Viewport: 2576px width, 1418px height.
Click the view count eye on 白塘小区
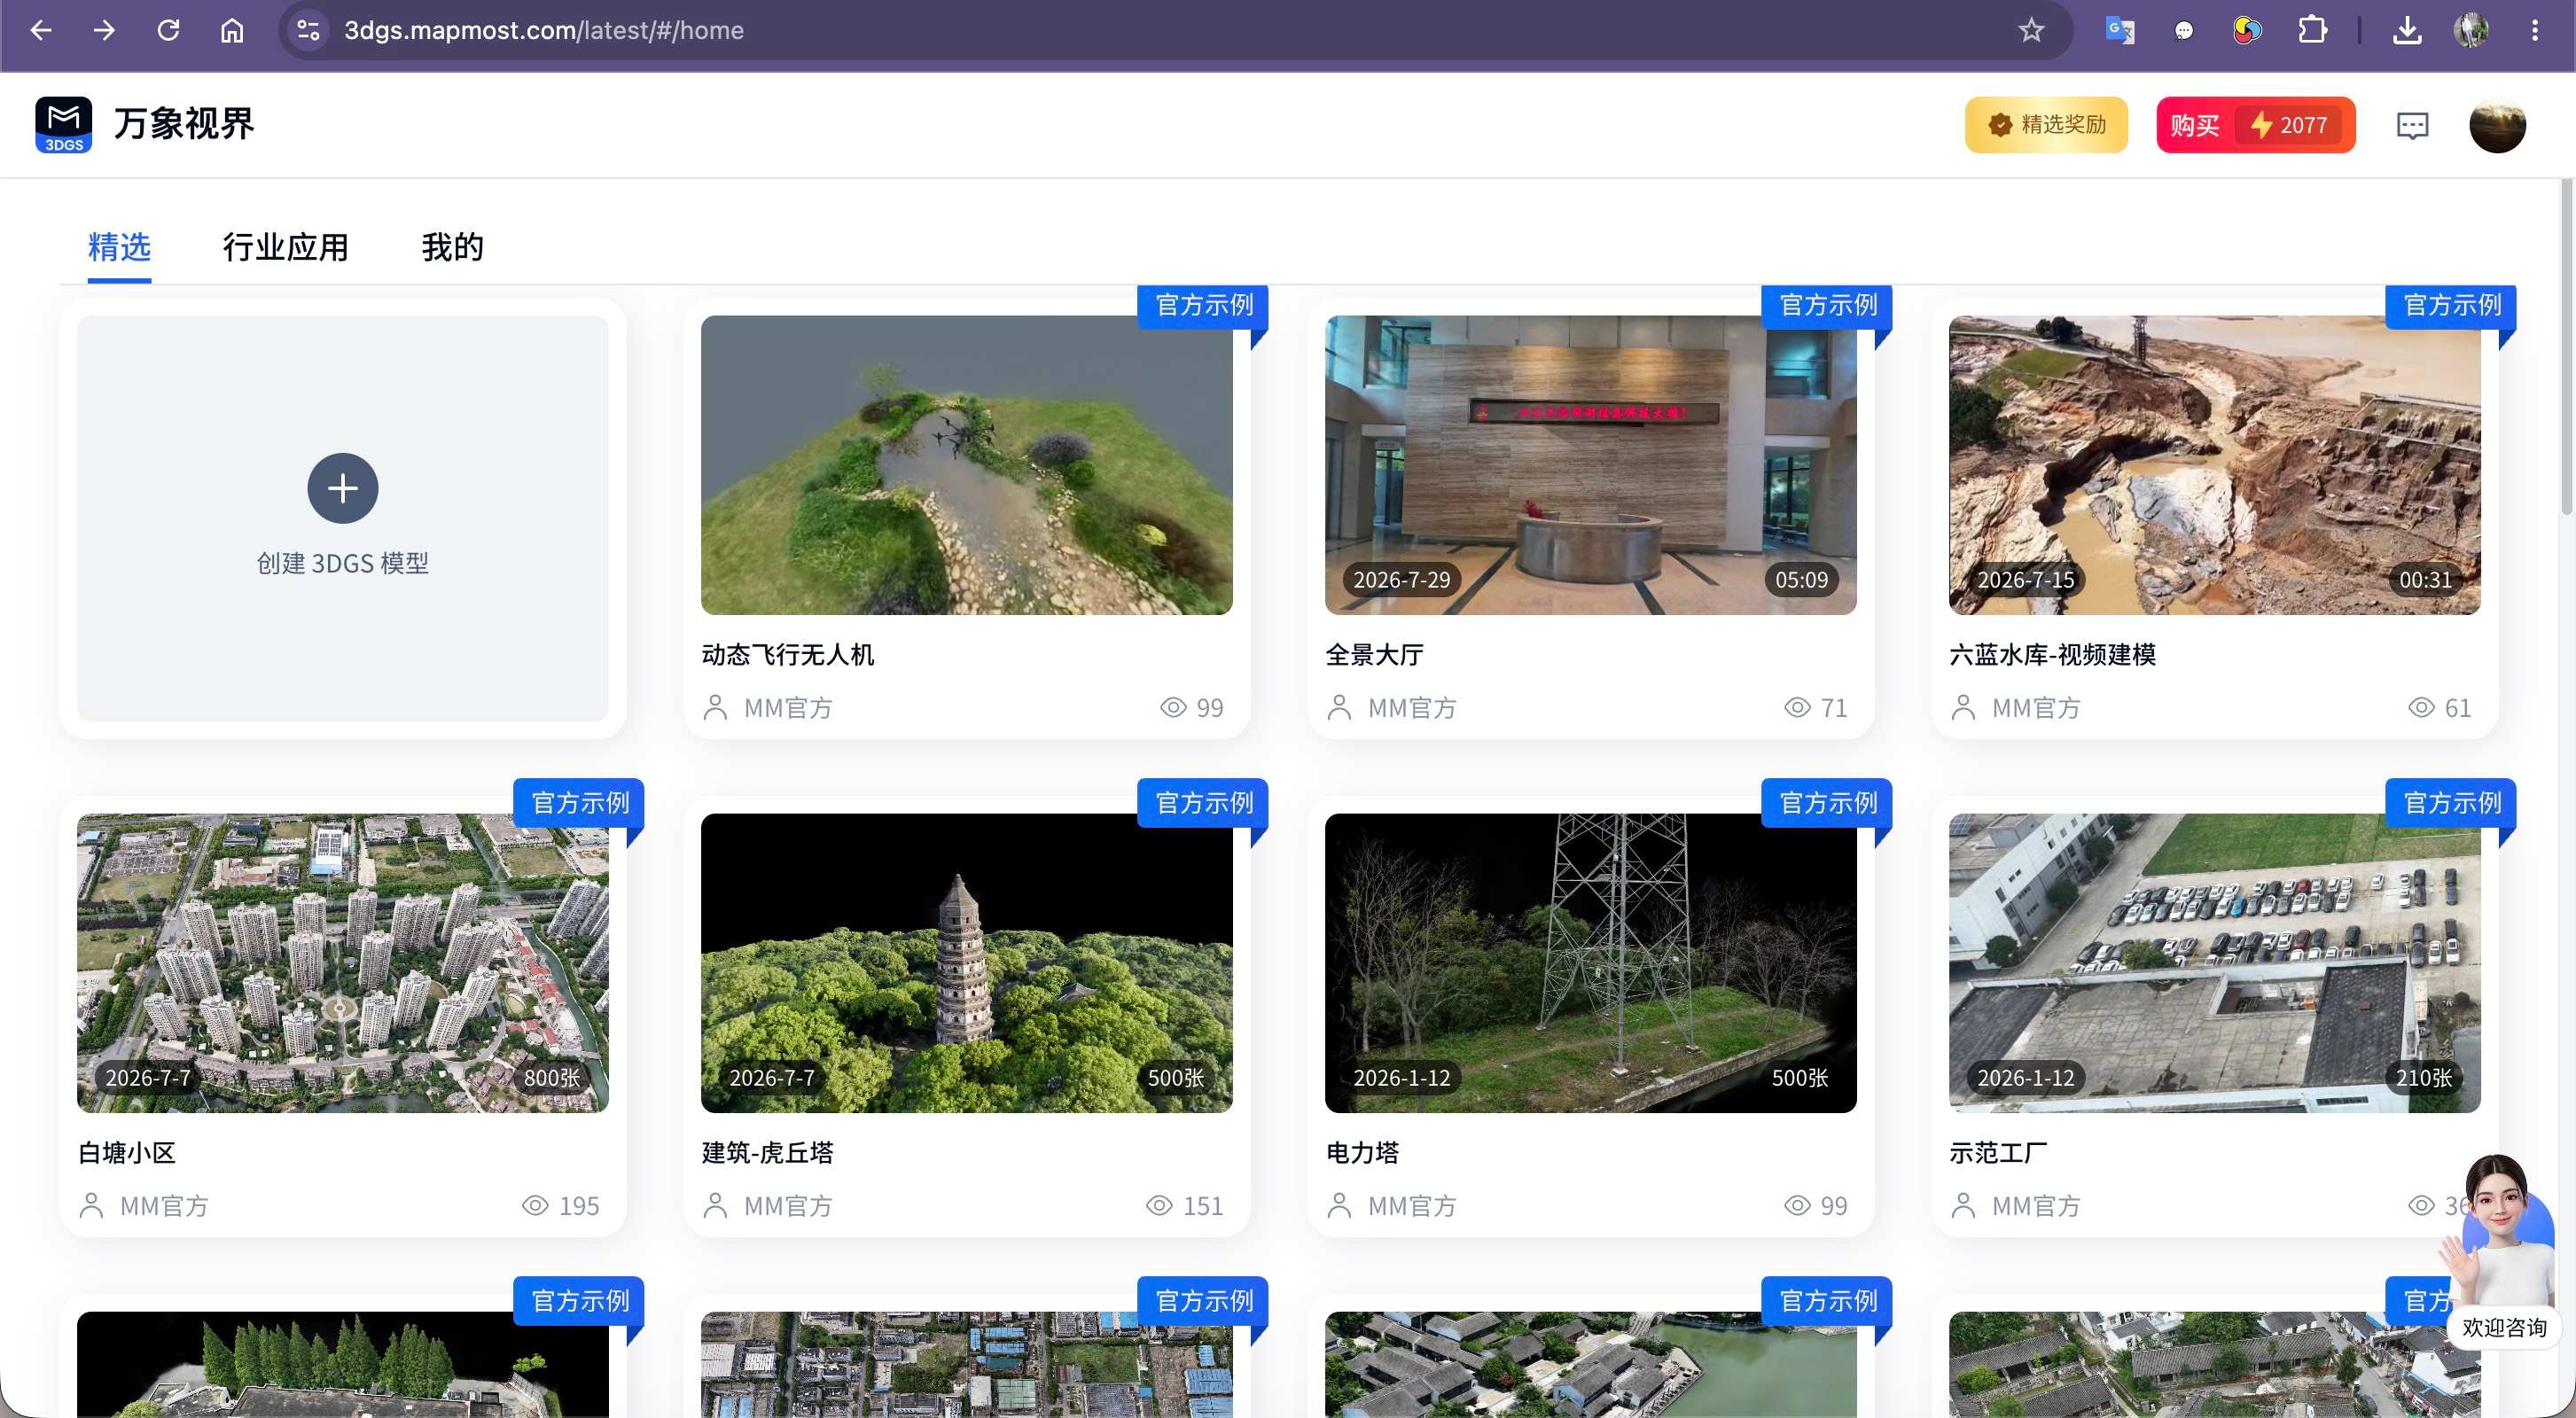(535, 1206)
